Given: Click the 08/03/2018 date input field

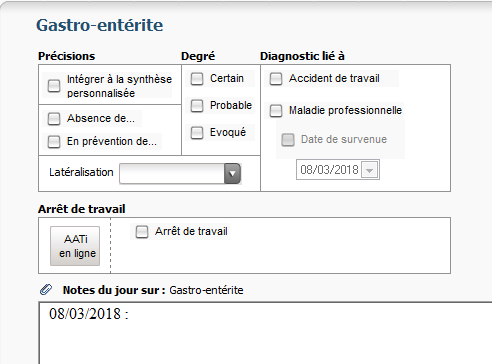Looking at the screenshot, I should pos(338,170).
